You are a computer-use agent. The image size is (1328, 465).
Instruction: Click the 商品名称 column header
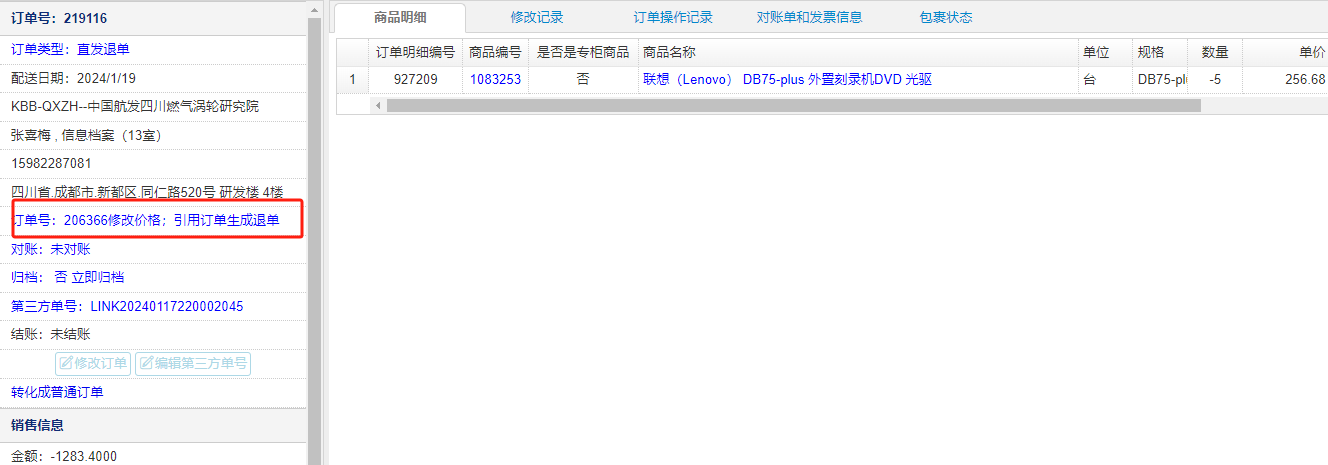click(857, 52)
